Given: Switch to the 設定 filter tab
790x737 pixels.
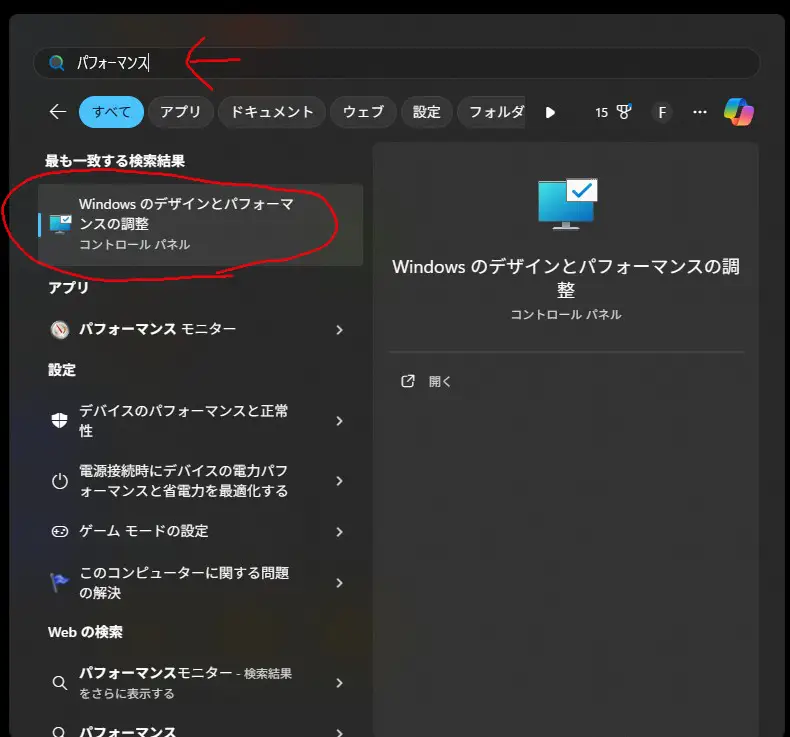Looking at the screenshot, I should (x=427, y=112).
